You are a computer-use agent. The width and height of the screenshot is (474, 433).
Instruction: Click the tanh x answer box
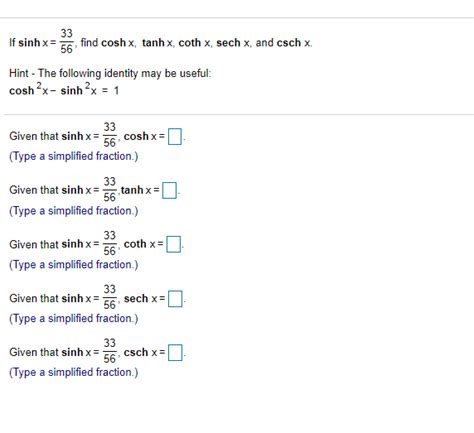click(169, 191)
